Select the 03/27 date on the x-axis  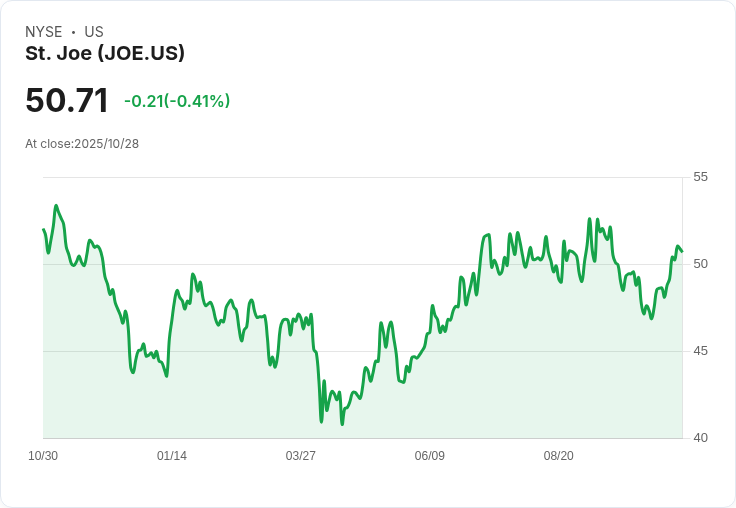point(301,456)
